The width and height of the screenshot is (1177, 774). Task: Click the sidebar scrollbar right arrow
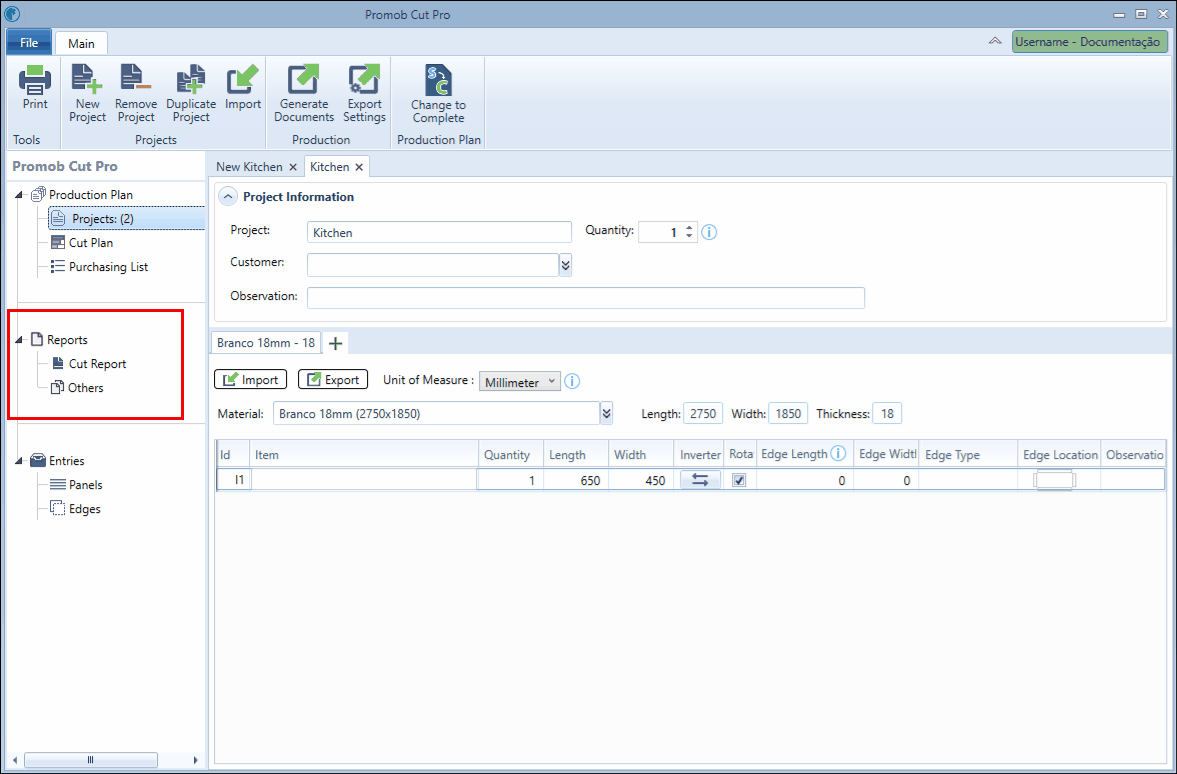(x=195, y=760)
